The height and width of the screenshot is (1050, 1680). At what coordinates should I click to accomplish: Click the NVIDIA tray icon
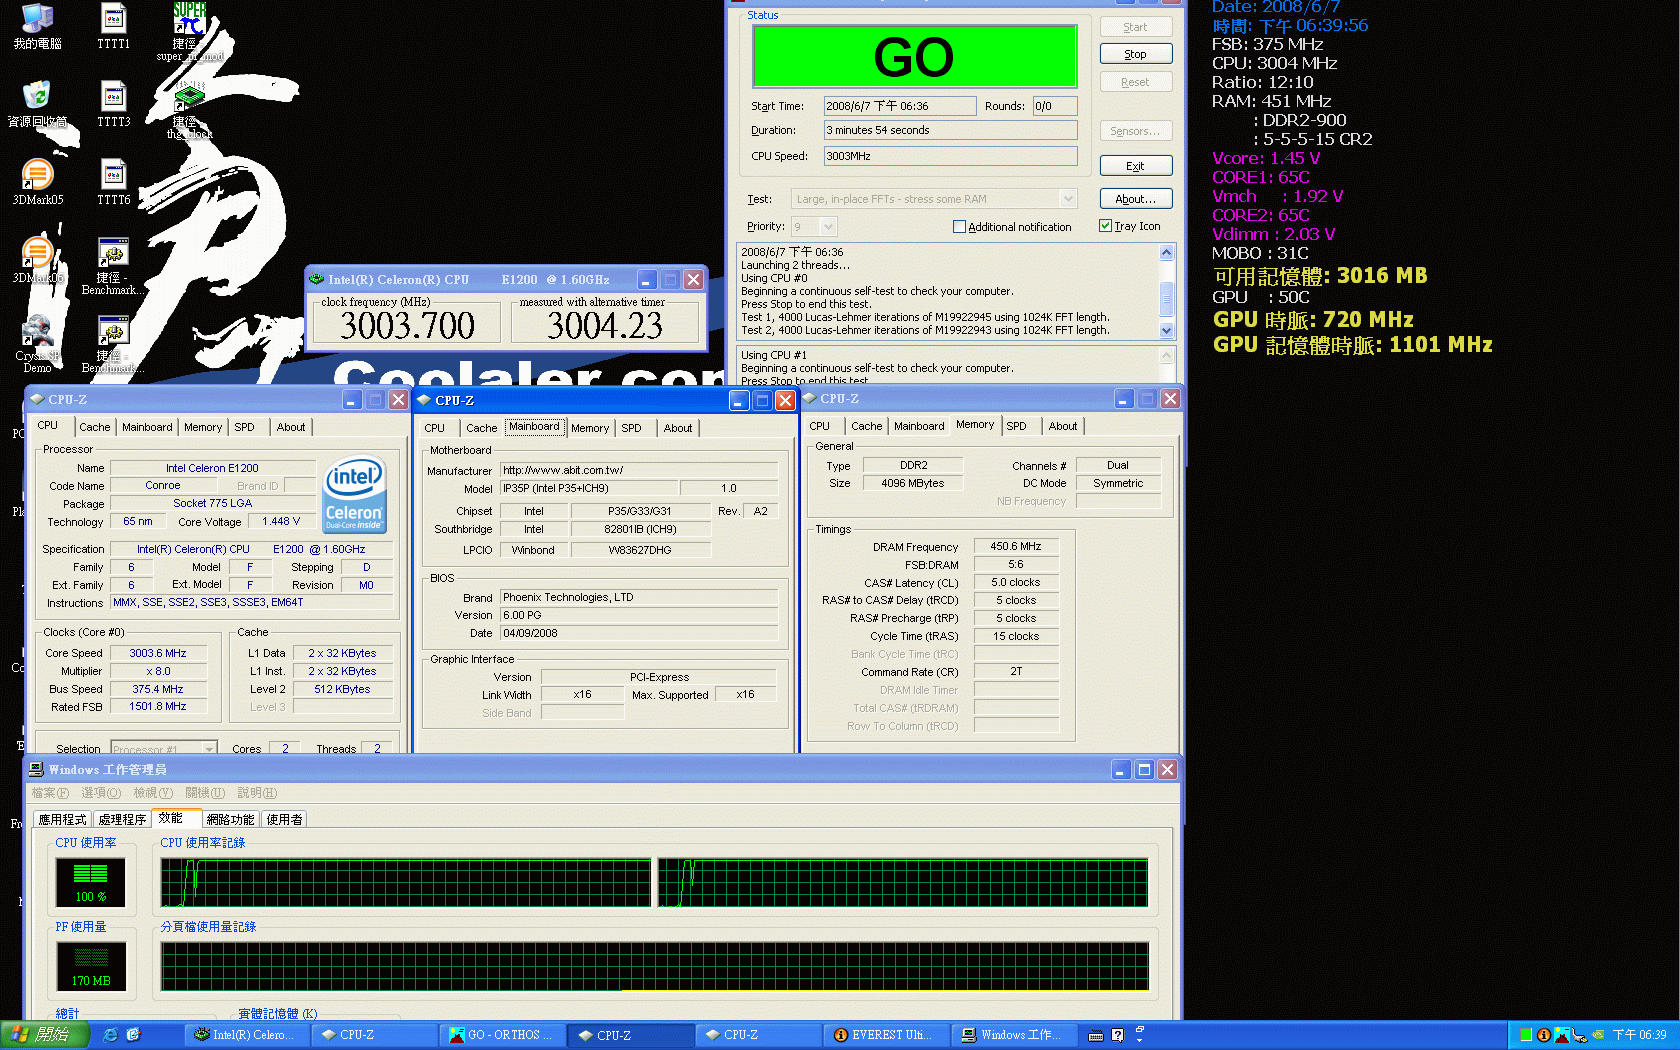click(x=1598, y=1035)
